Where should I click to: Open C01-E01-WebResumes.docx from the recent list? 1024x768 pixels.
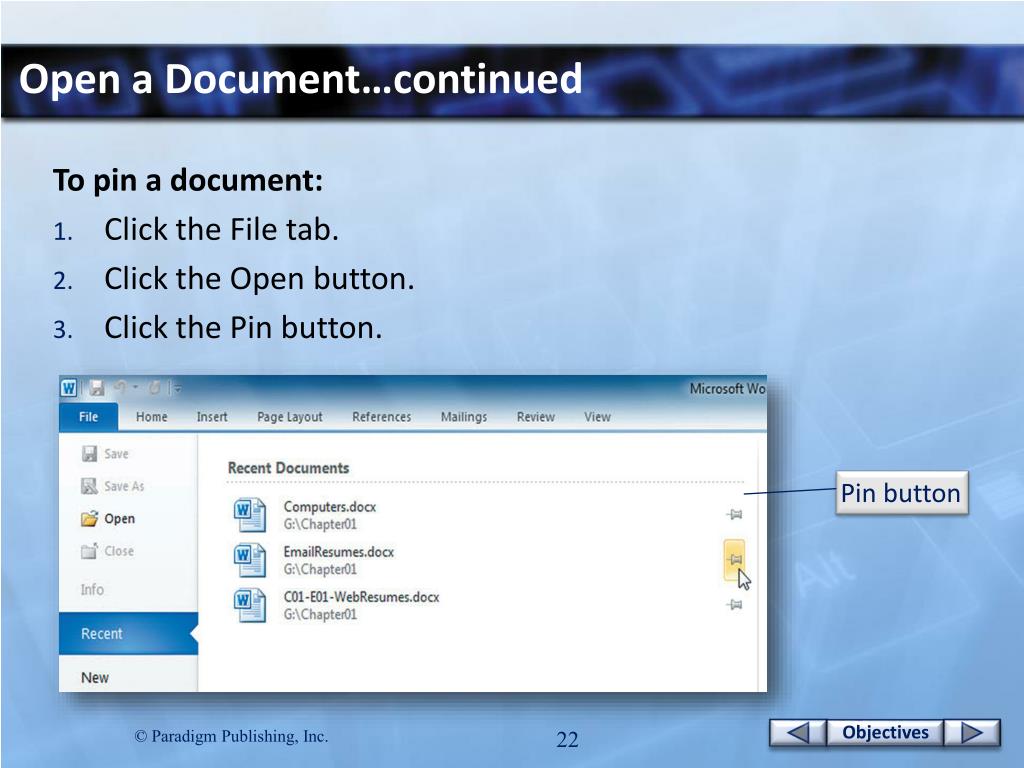click(361, 605)
